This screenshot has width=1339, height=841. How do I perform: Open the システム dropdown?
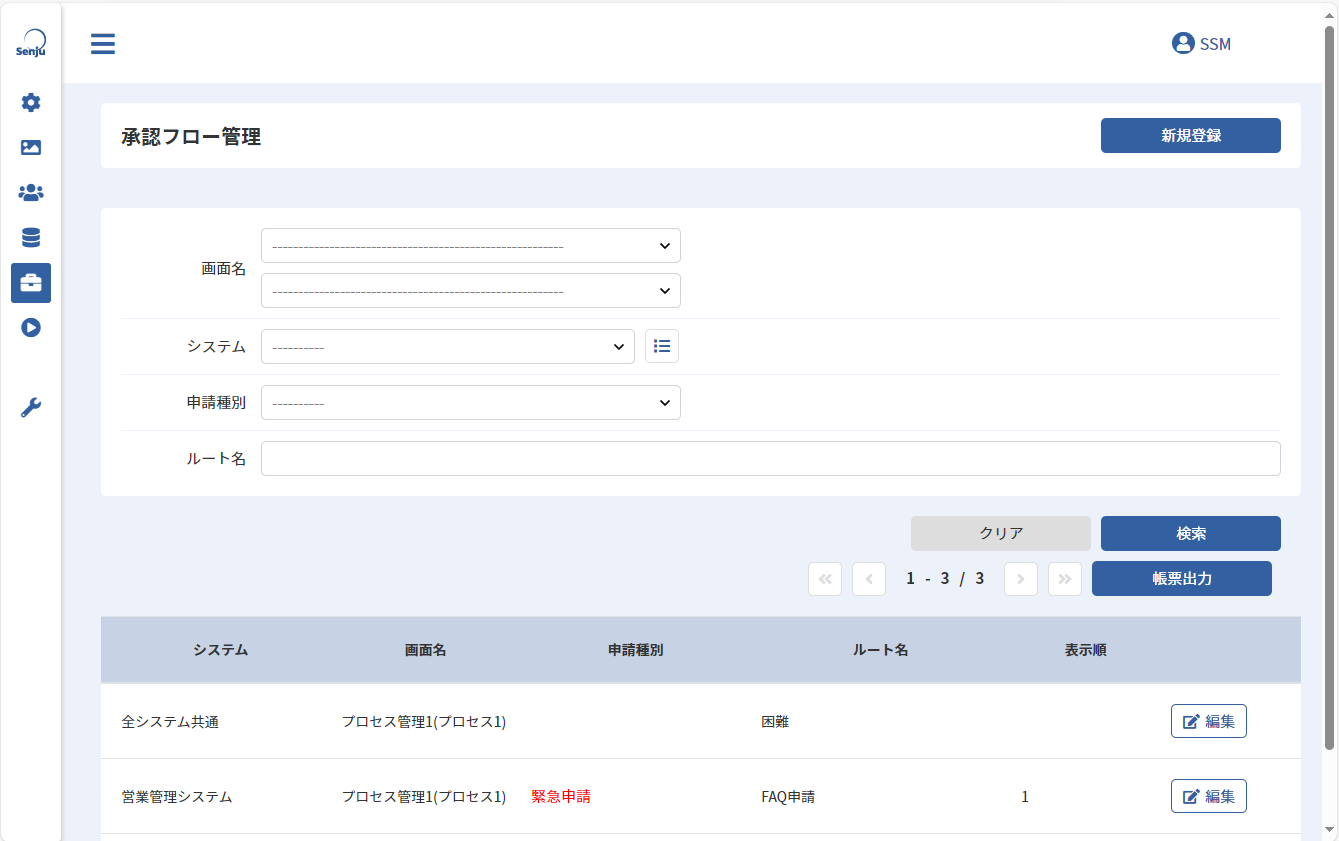pos(448,347)
